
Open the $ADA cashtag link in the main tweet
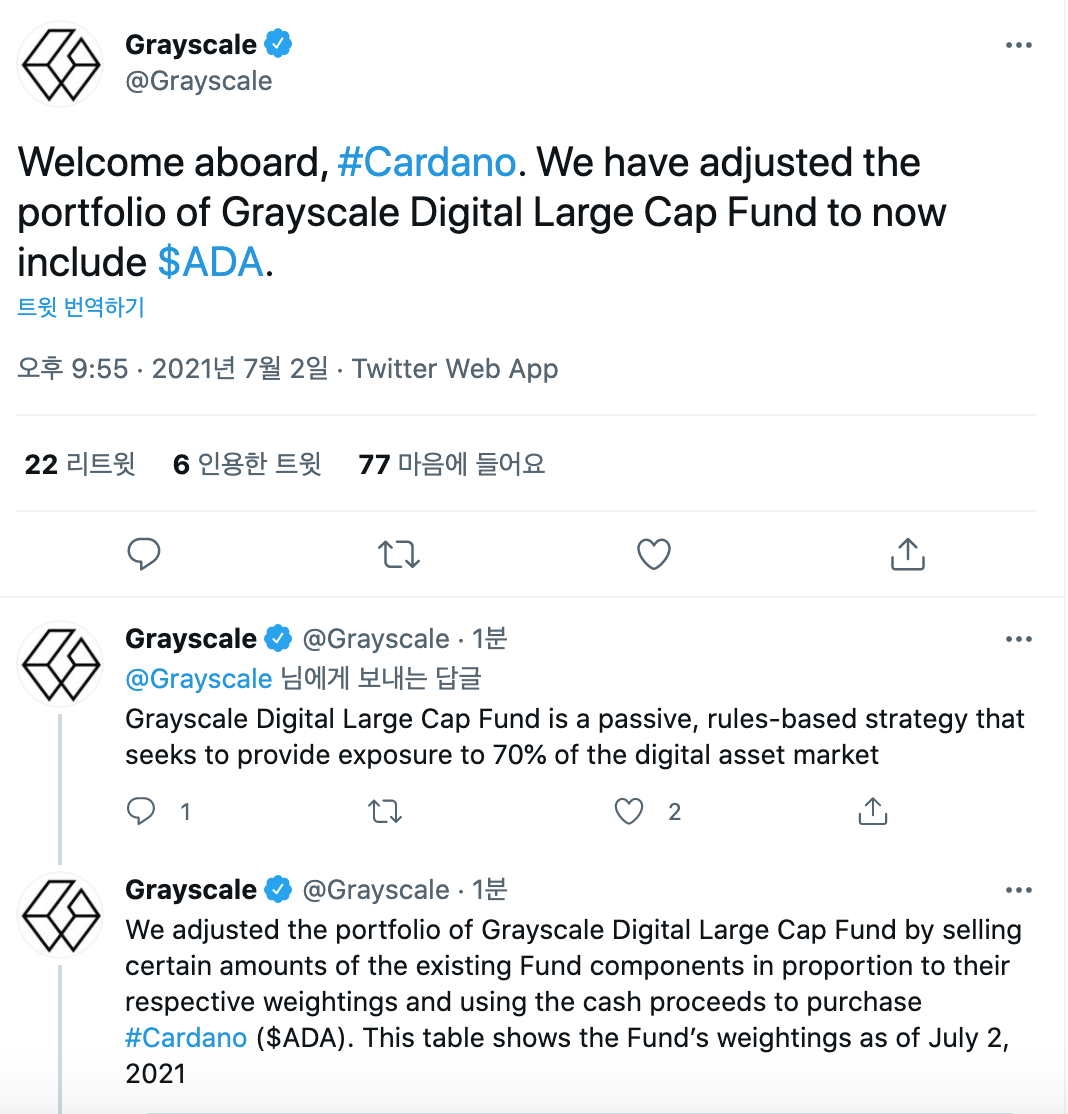(x=210, y=262)
